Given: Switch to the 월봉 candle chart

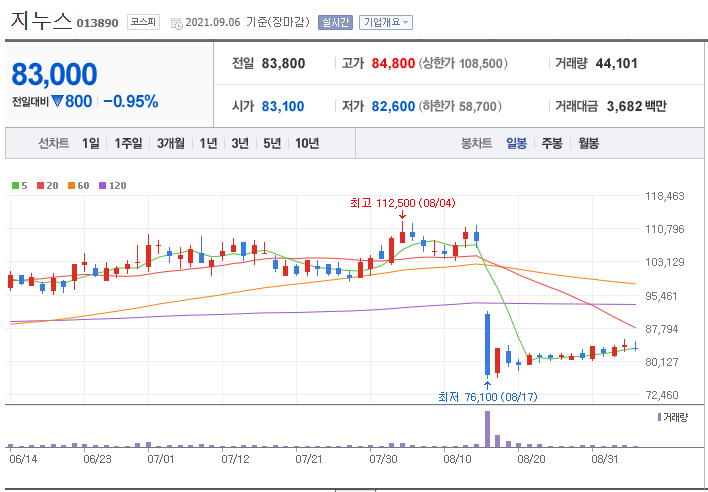Looking at the screenshot, I should tap(588, 144).
